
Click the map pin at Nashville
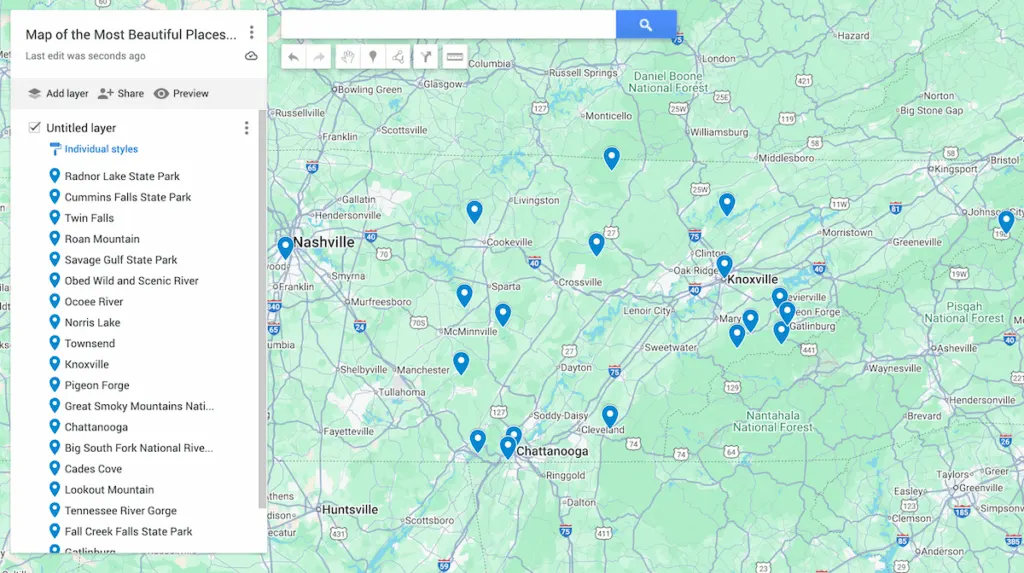[x=285, y=248]
